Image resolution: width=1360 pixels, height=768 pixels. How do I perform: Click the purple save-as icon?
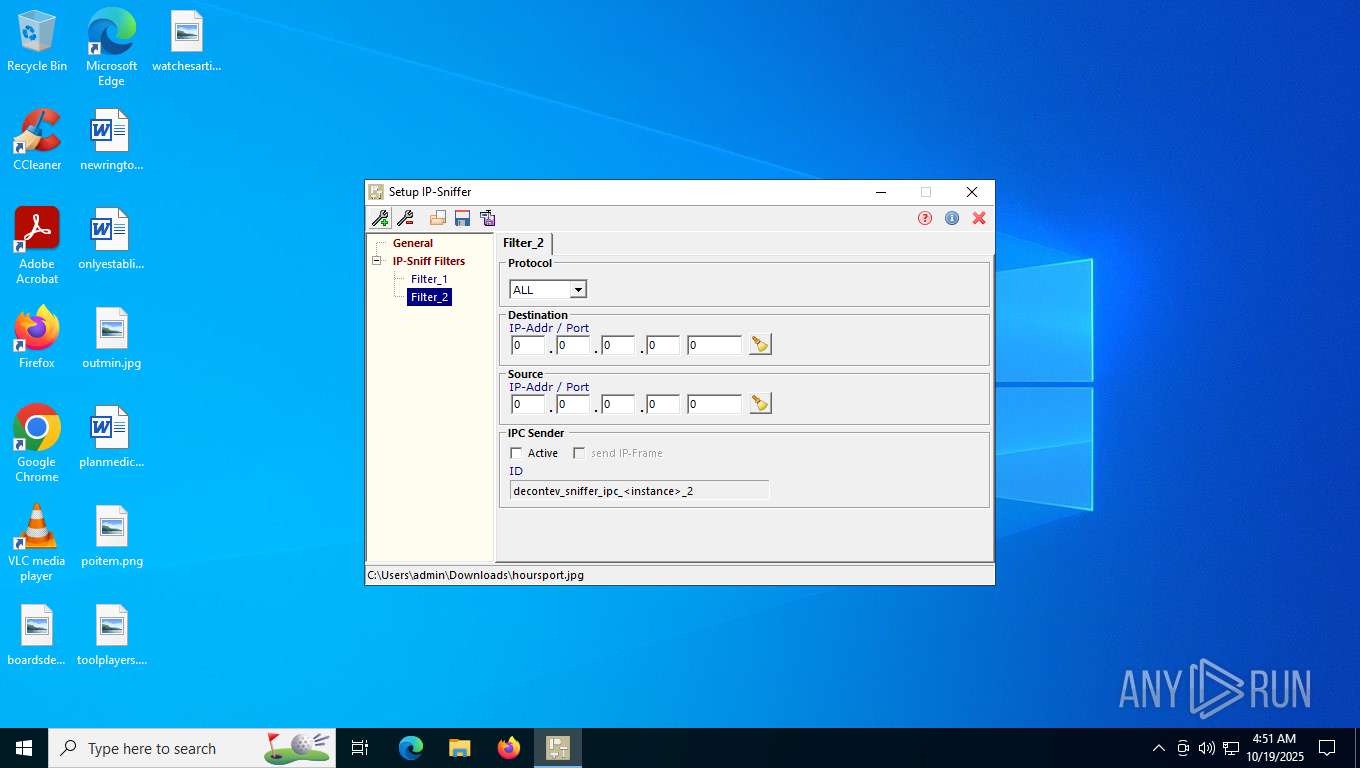pos(487,218)
